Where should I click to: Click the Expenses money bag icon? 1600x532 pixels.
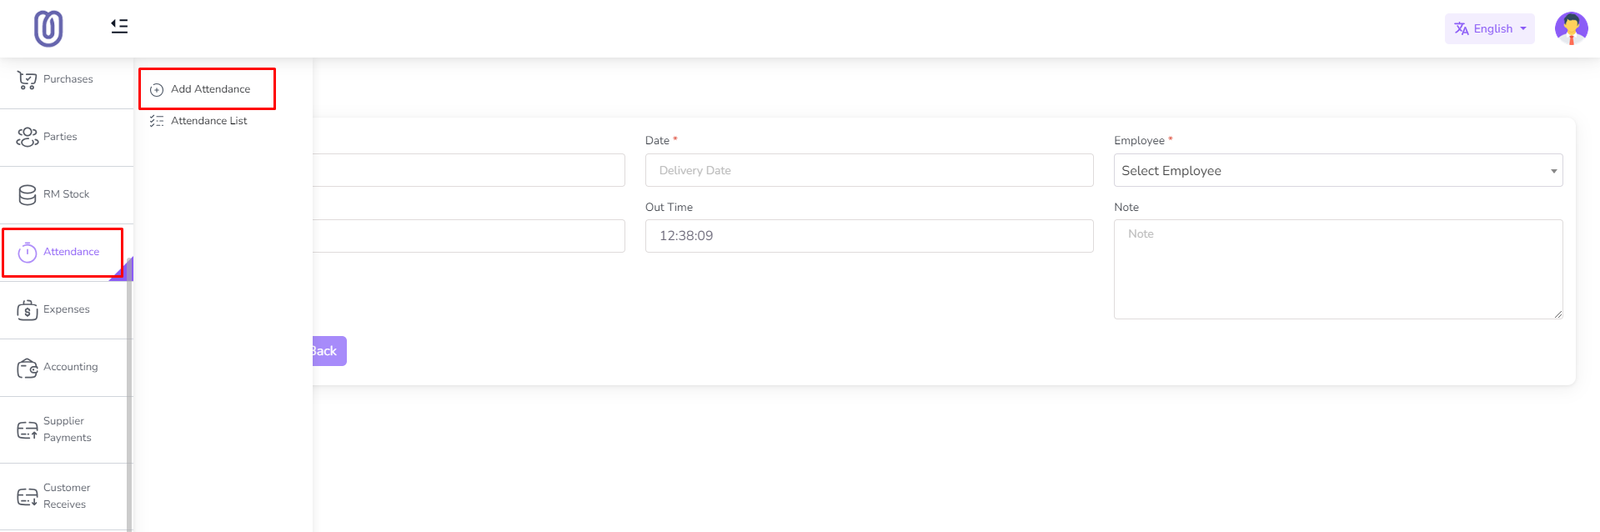coord(27,310)
